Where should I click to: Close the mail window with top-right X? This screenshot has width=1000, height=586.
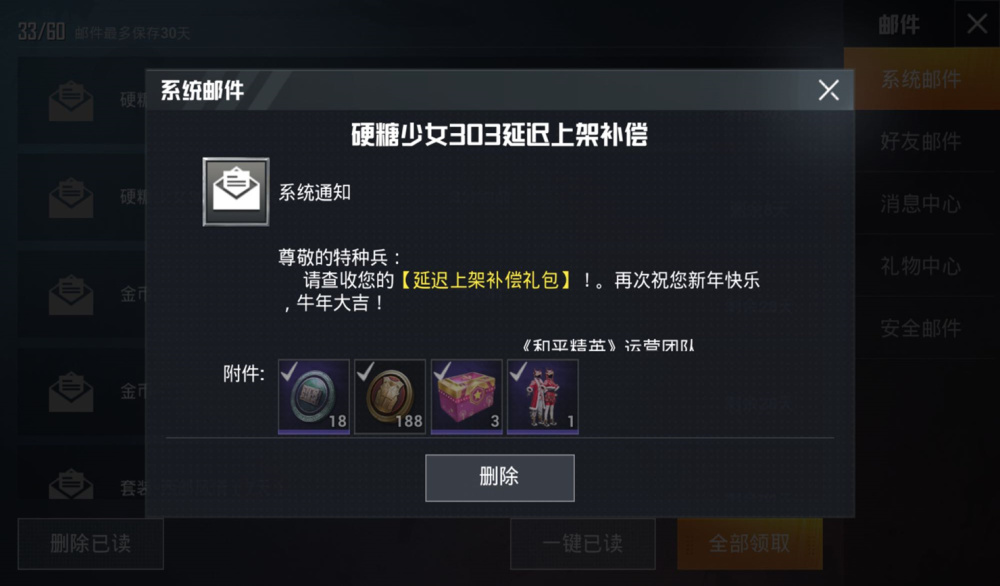point(977,24)
